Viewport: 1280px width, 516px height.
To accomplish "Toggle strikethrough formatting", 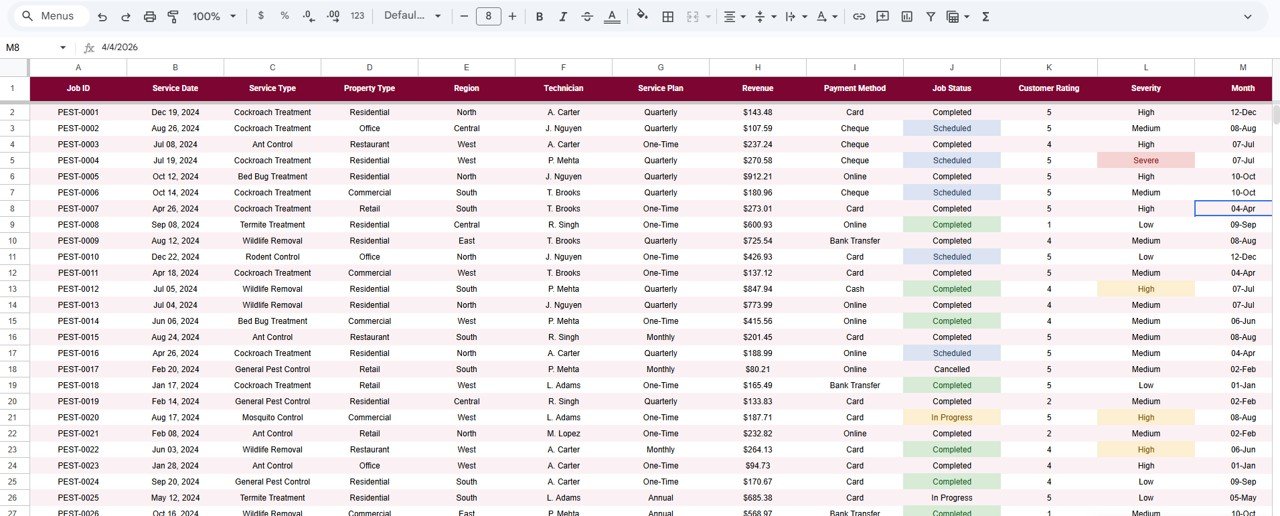I will click(587, 17).
